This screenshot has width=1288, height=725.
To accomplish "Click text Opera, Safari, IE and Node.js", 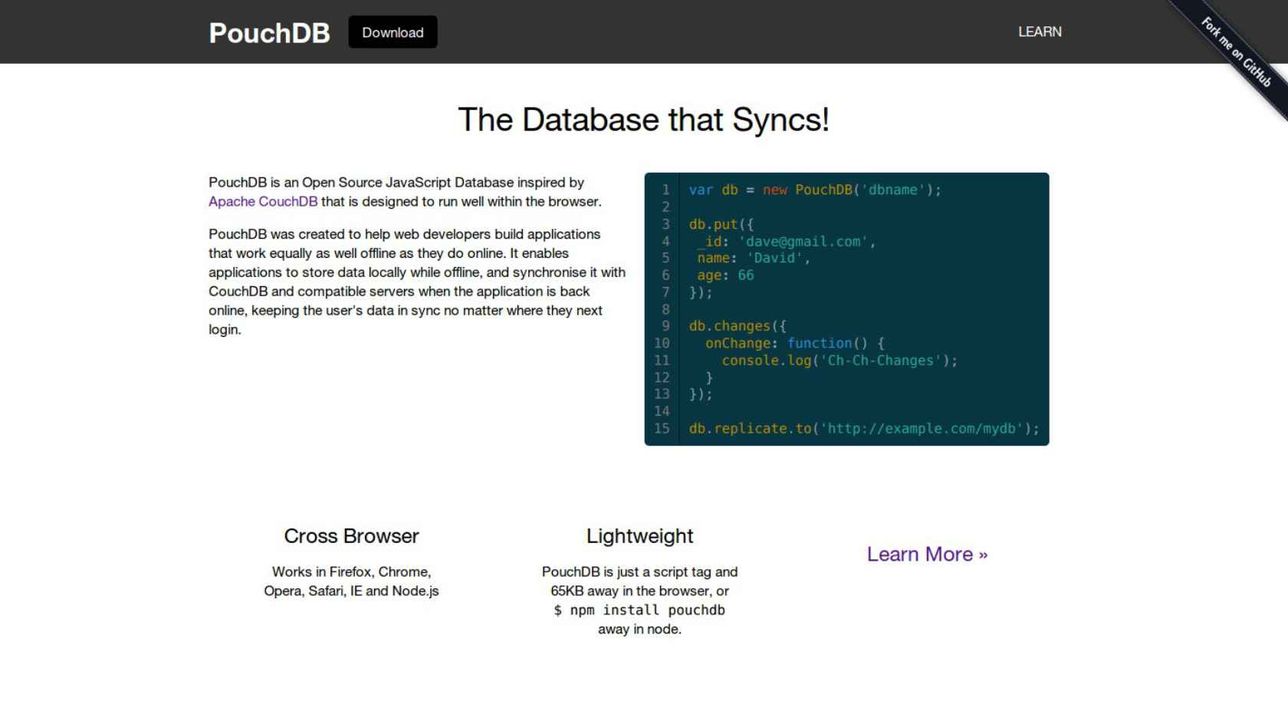I will [x=351, y=591].
